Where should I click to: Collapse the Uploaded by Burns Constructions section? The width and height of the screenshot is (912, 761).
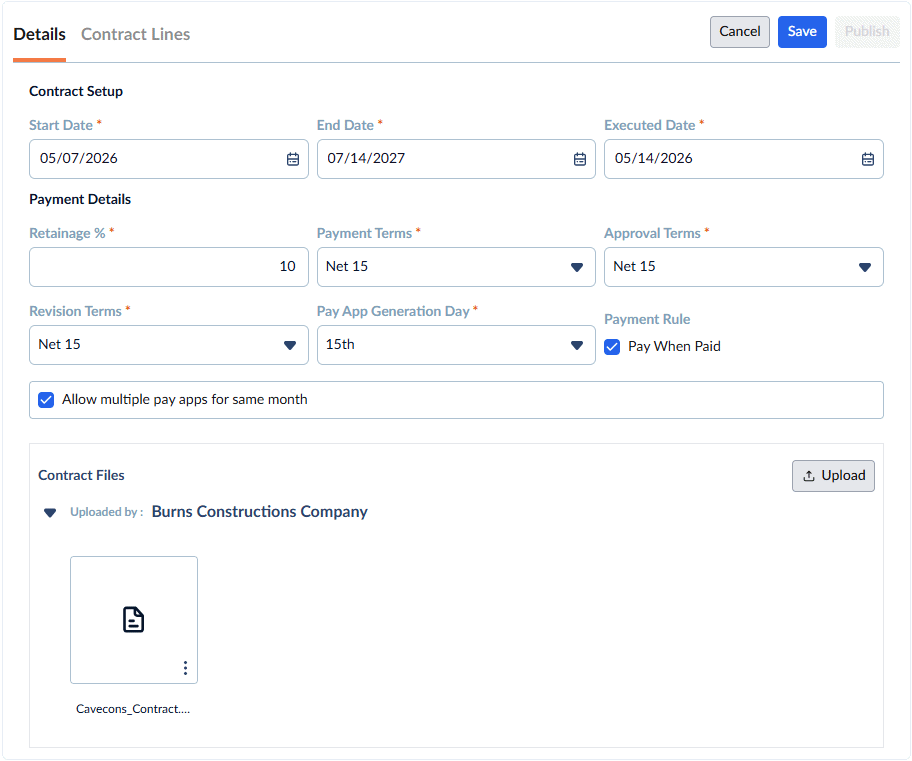point(50,513)
